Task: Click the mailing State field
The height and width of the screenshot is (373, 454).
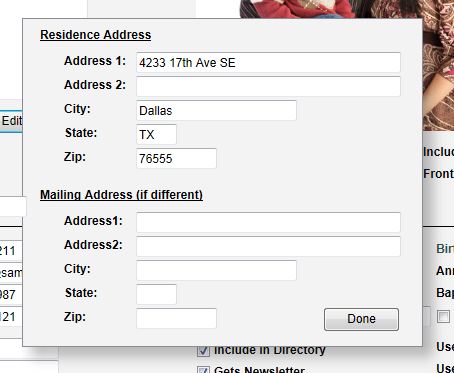Action: click(156, 294)
